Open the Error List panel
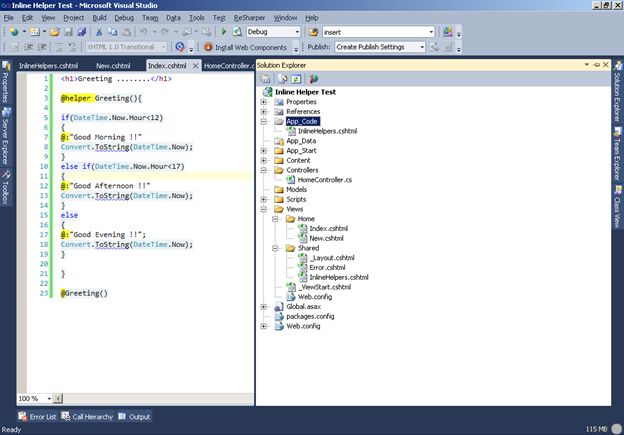Image resolution: width=624 pixels, height=435 pixels. 37,417
